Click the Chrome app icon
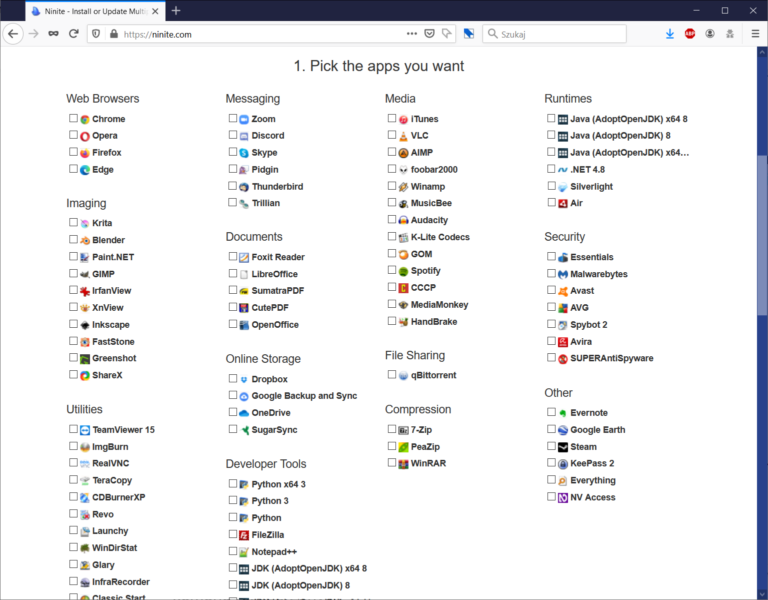768x600 pixels. coord(85,119)
